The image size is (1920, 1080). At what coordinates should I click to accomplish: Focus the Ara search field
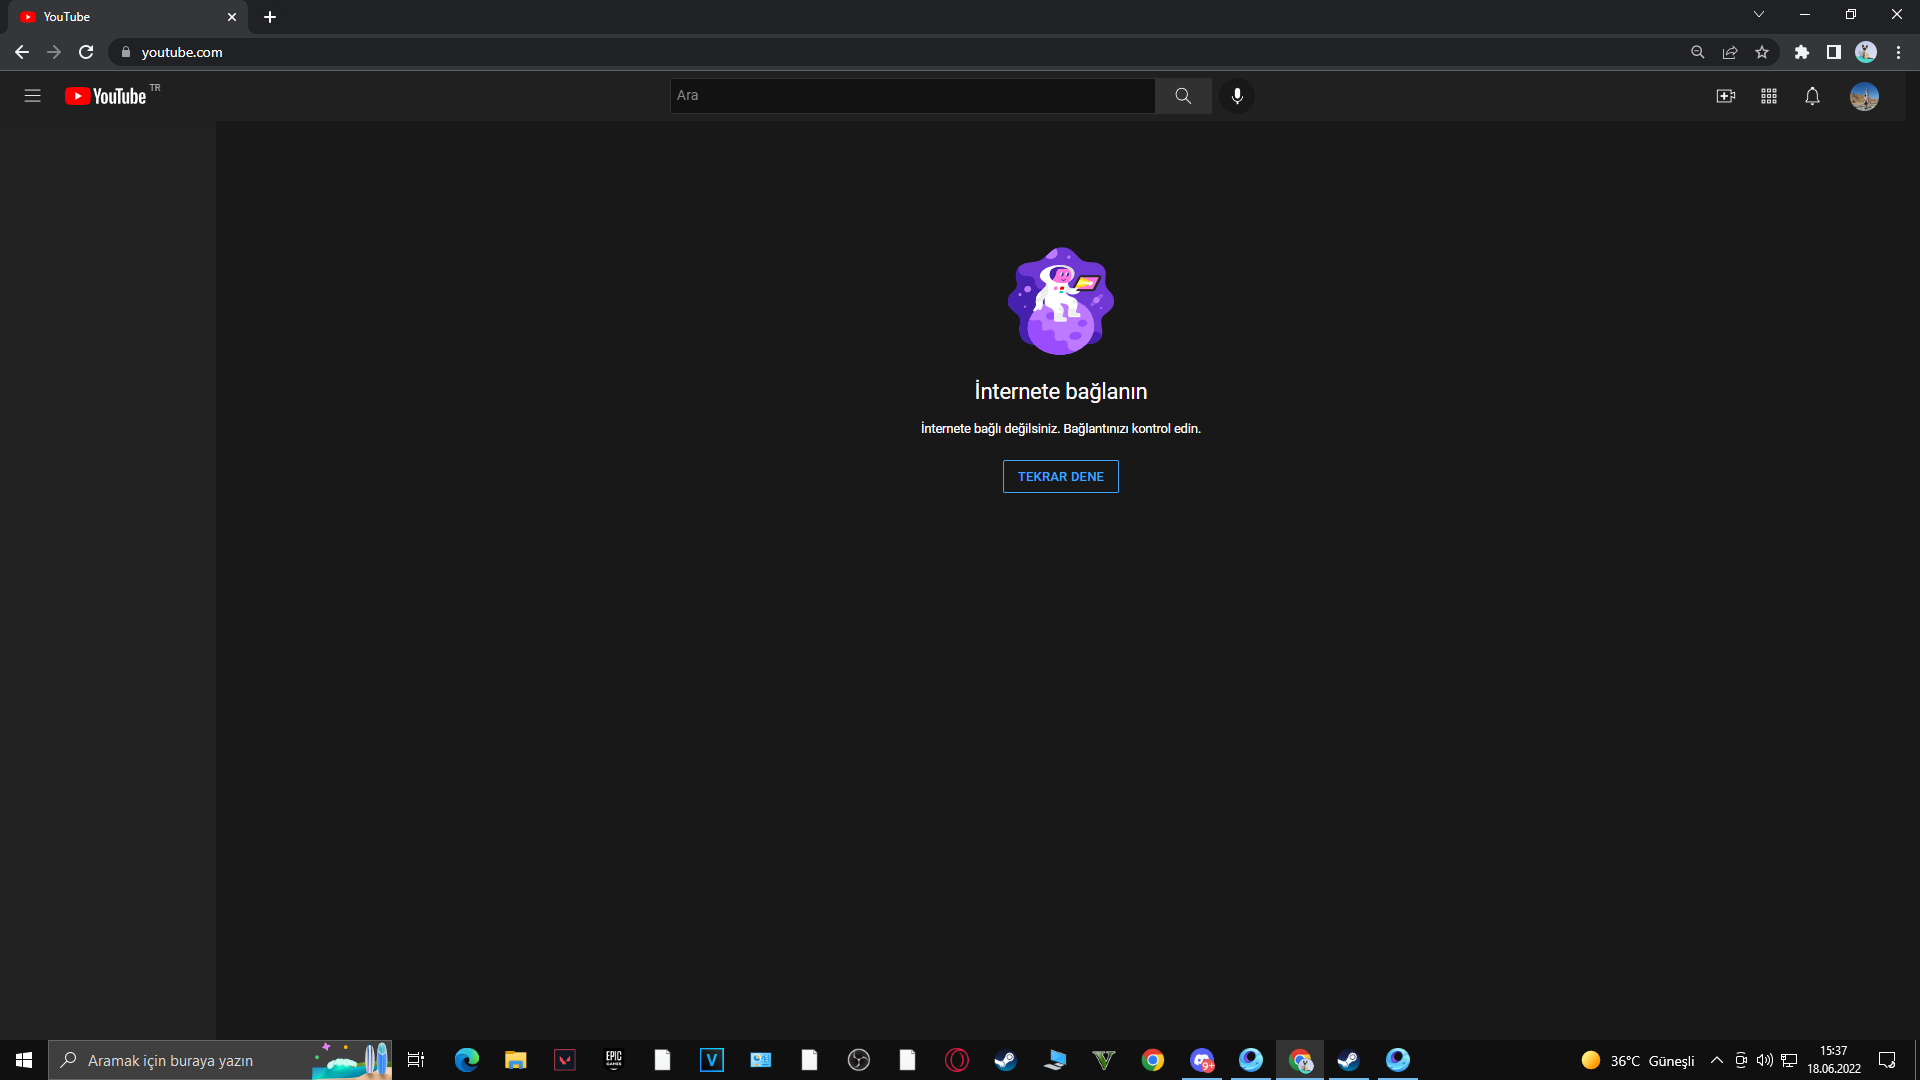coord(912,96)
